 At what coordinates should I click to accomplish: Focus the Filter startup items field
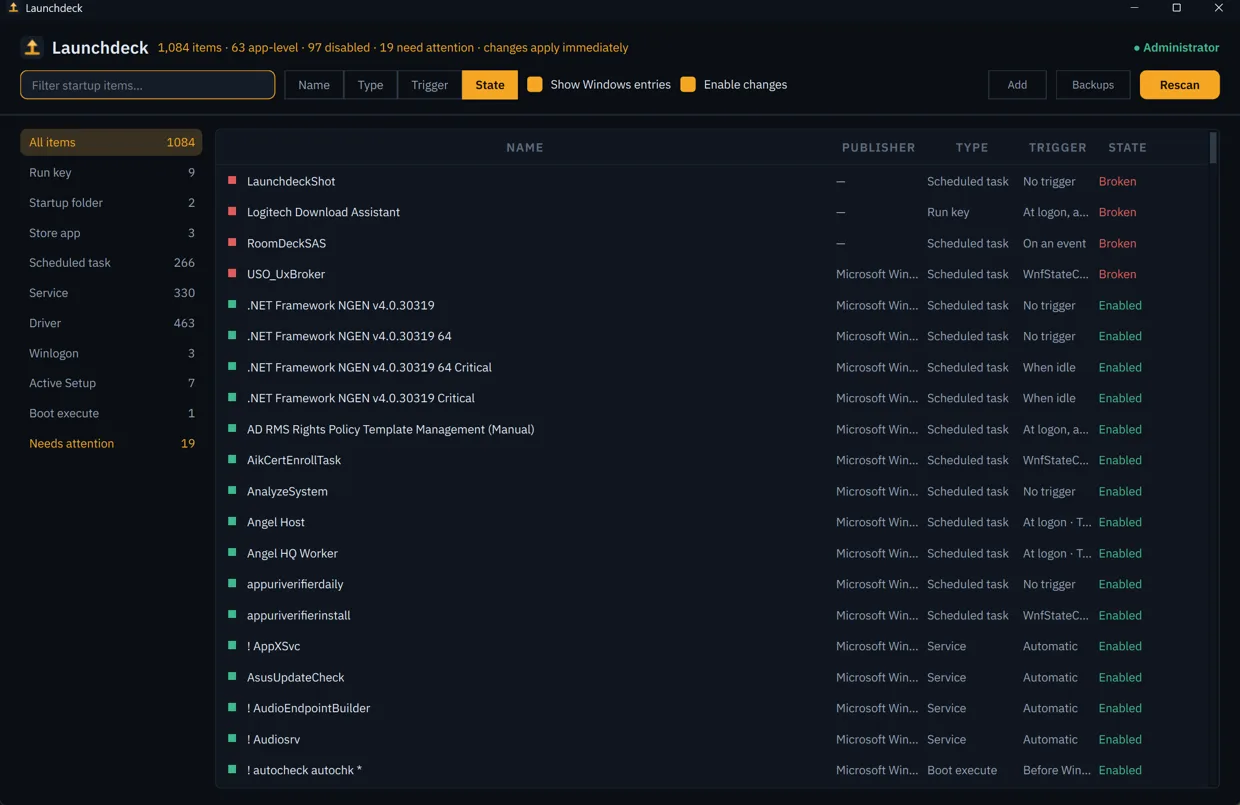click(x=148, y=85)
